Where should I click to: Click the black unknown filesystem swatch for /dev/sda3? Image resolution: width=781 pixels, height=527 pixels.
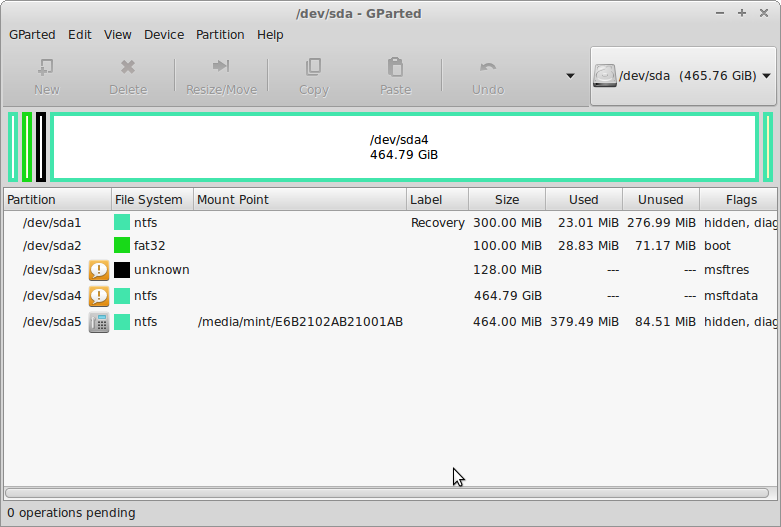tap(122, 270)
